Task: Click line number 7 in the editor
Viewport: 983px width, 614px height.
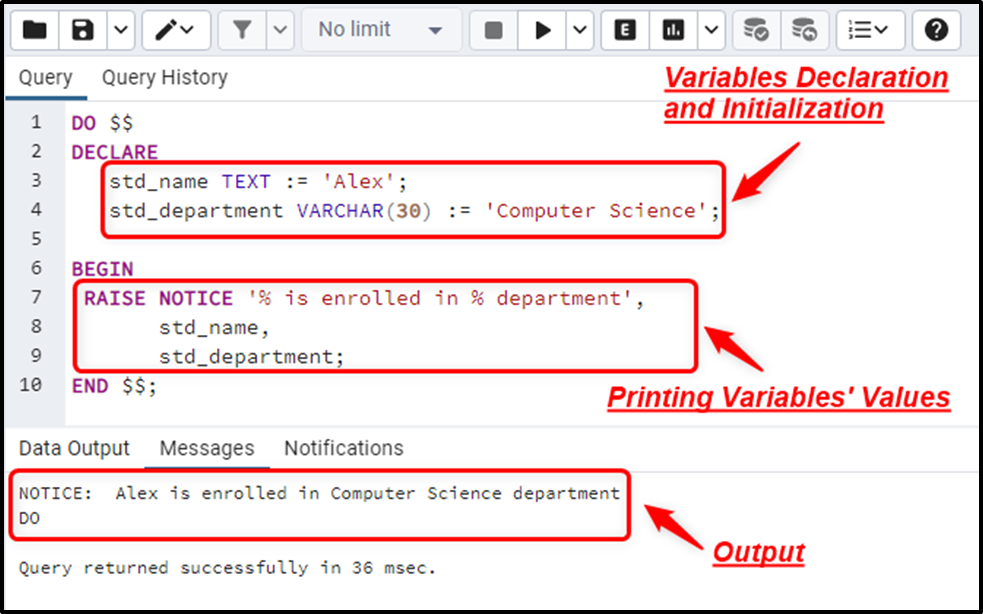Action: pos(37,297)
